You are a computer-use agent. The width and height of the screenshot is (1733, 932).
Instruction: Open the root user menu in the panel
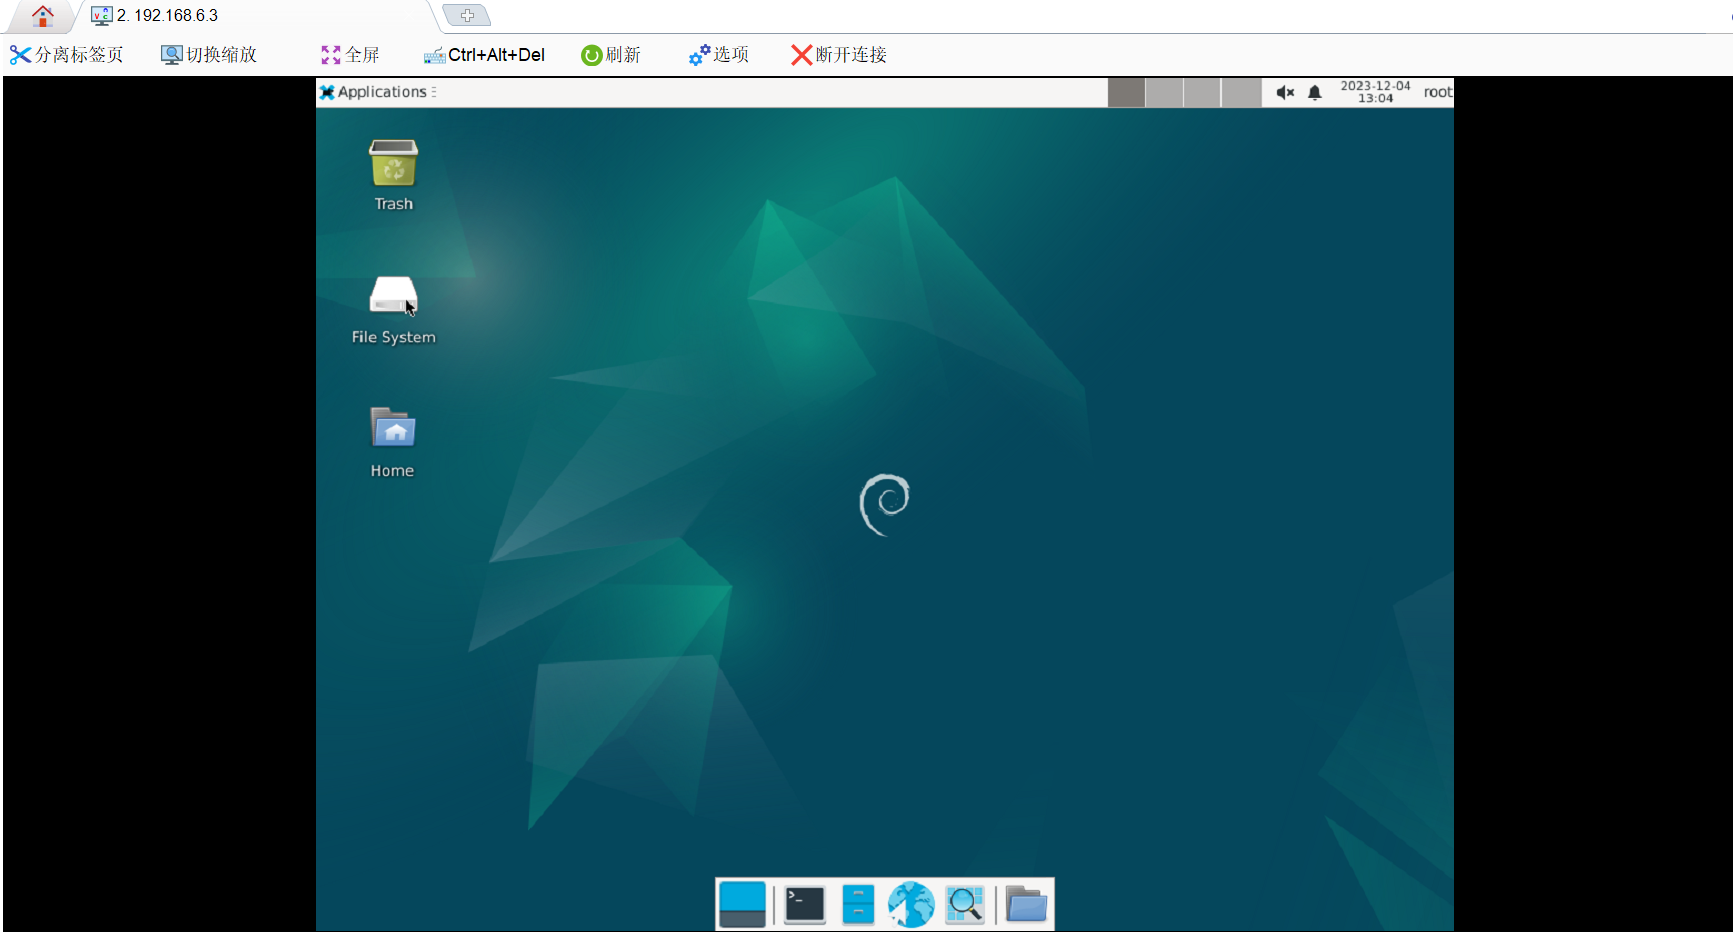click(1438, 92)
